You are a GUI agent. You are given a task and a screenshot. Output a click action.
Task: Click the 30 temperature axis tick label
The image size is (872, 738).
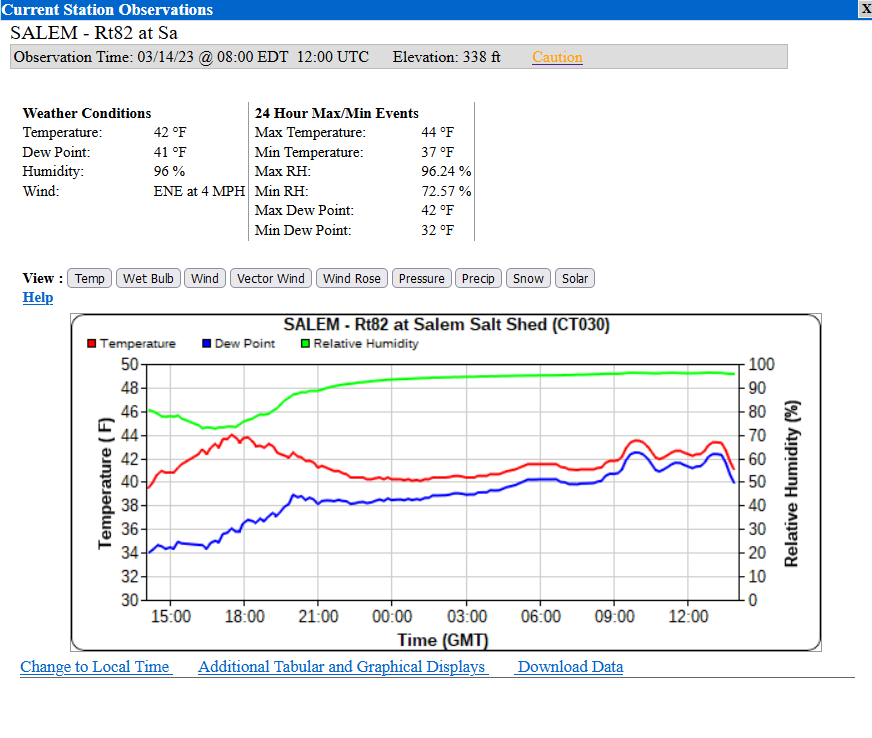point(130,600)
